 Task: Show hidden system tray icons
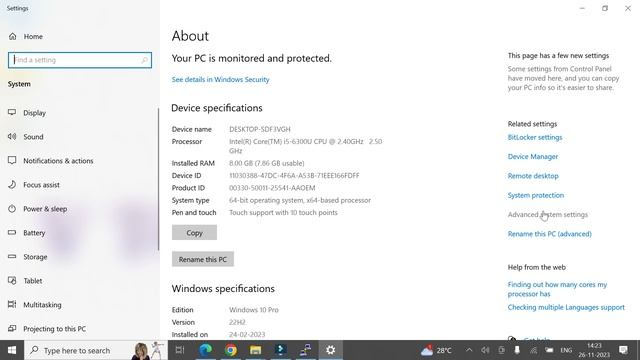(x=469, y=350)
